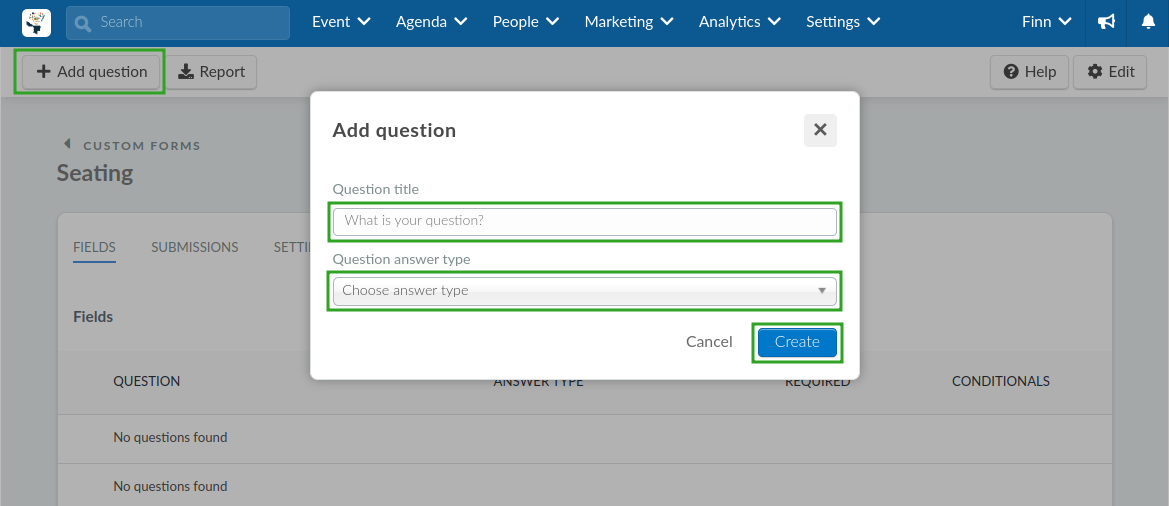Expand the Finn user dropdown

tap(1047, 22)
